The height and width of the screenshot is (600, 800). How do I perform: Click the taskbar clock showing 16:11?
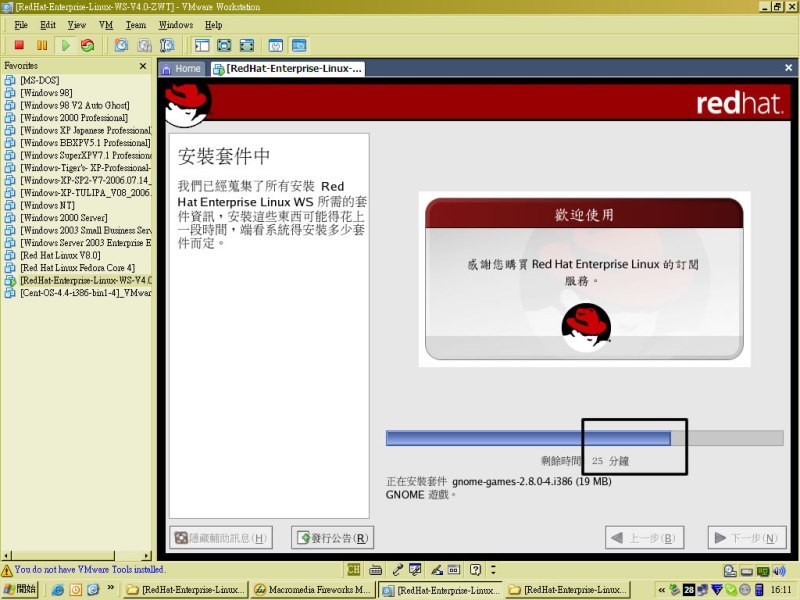click(781, 590)
